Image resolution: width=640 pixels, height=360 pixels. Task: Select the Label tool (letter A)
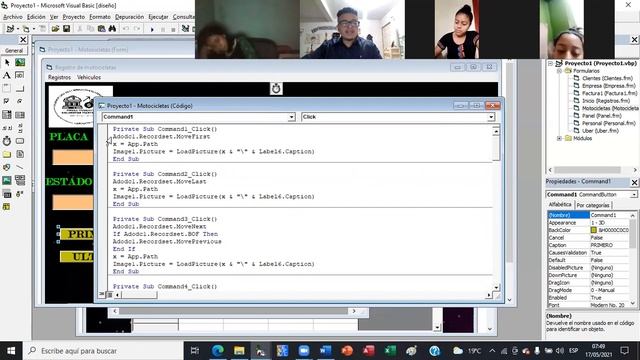point(7,76)
